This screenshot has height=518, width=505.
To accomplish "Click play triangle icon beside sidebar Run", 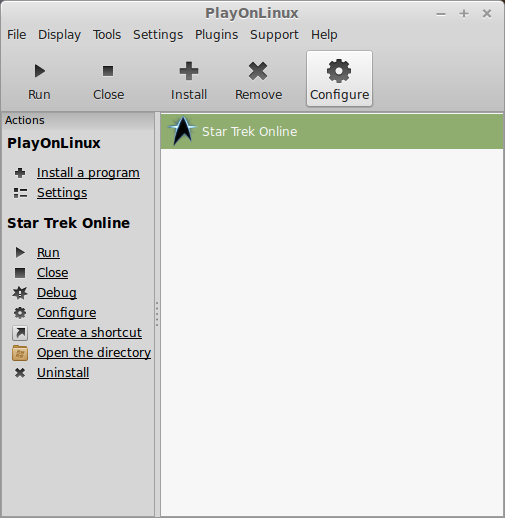I will click(20, 252).
